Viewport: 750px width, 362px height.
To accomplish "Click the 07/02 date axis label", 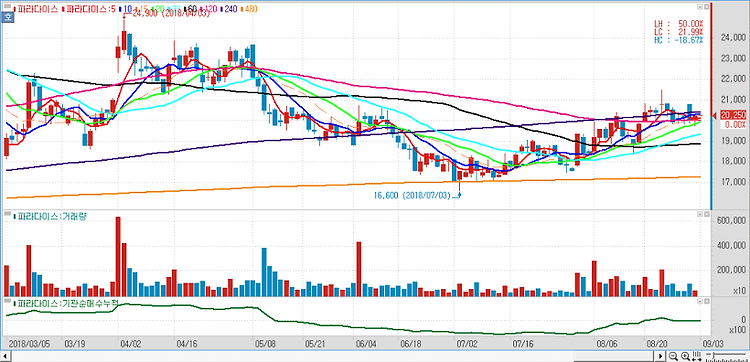I will [x=467, y=343].
